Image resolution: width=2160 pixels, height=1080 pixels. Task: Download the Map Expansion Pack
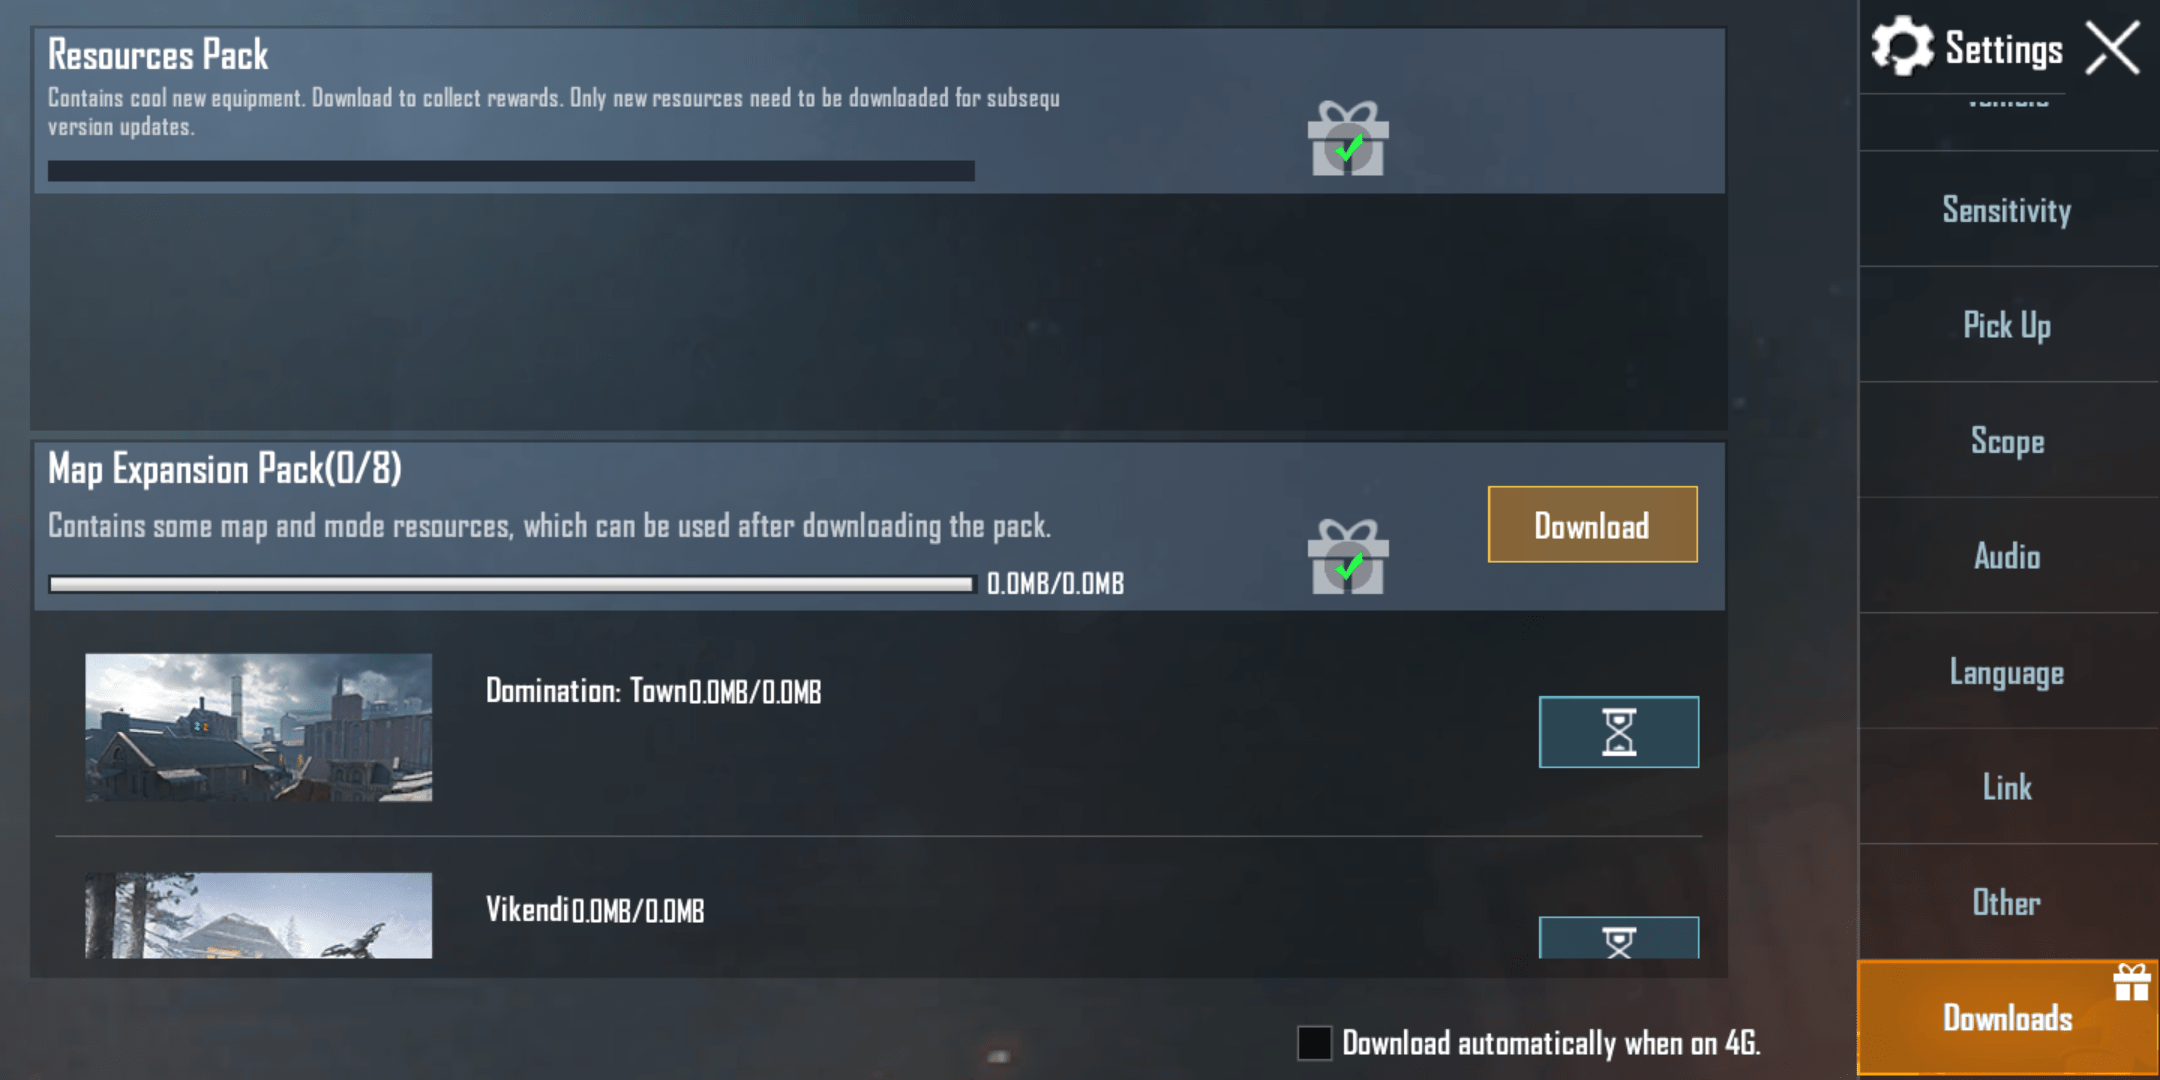click(x=1592, y=525)
